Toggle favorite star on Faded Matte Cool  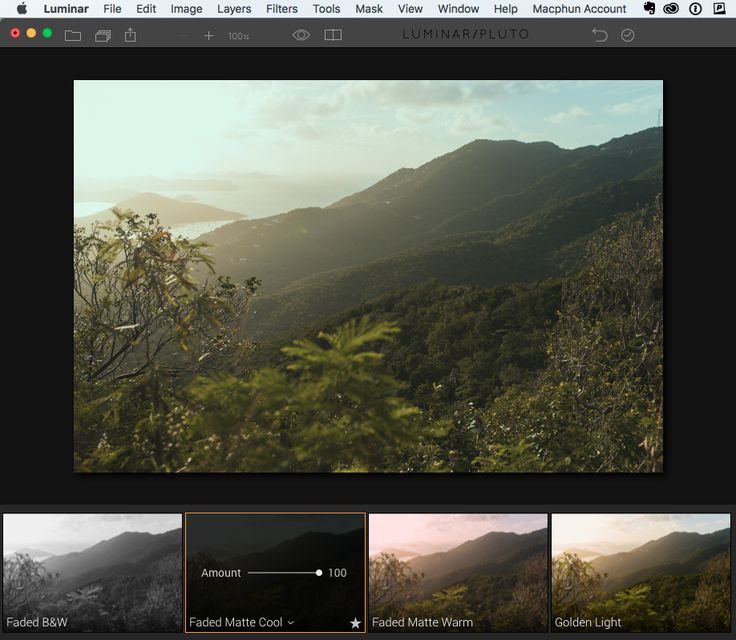coord(355,623)
